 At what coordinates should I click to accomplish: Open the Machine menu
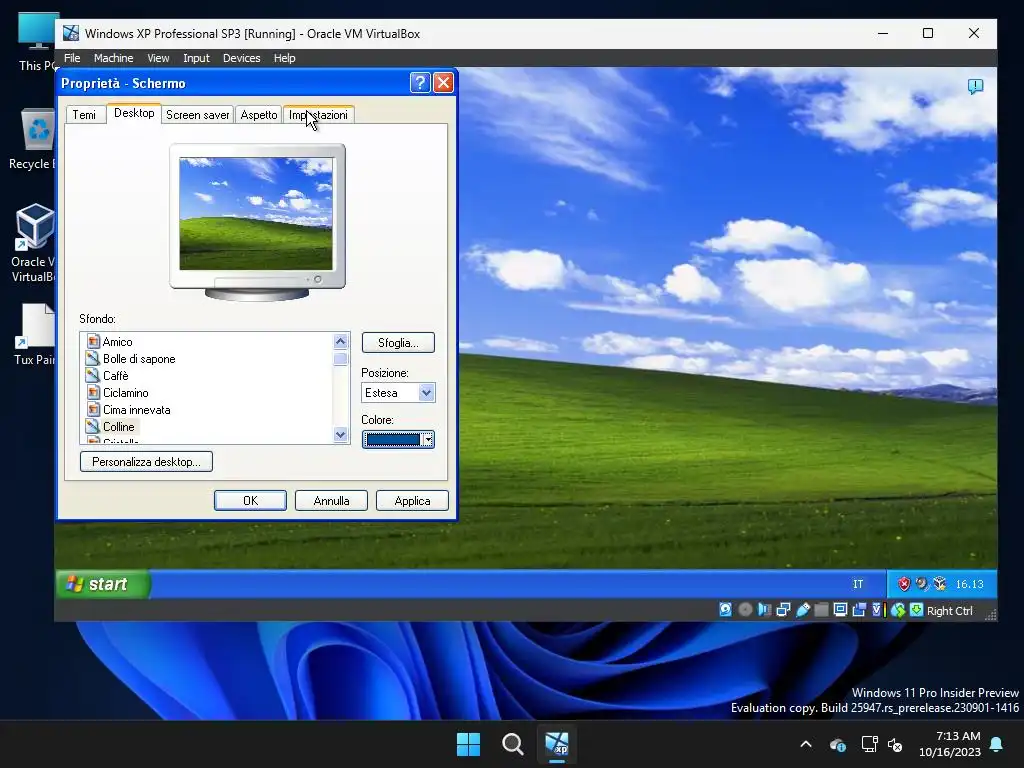click(x=114, y=58)
